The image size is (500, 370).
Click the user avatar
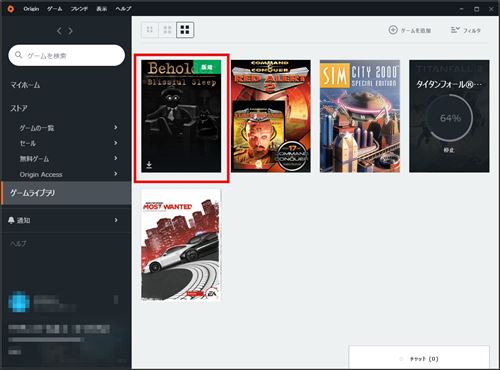pyautogui.click(x=19, y=301)
